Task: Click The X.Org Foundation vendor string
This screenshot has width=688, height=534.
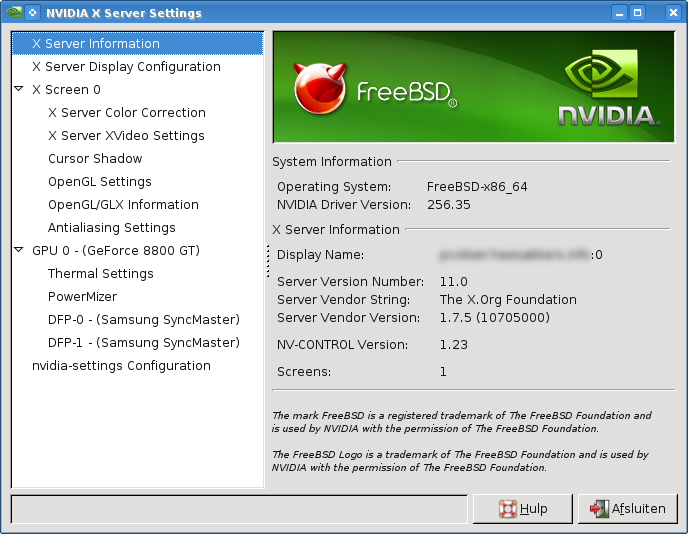Action: click(x=508, y=300)
